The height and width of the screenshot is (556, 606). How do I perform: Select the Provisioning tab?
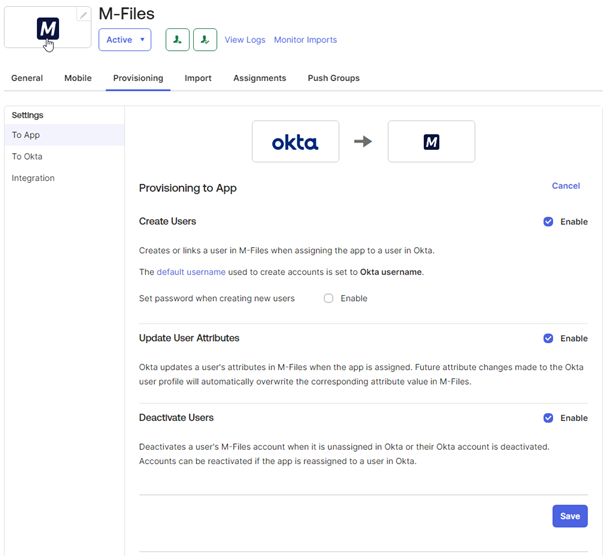pos(138,78)
